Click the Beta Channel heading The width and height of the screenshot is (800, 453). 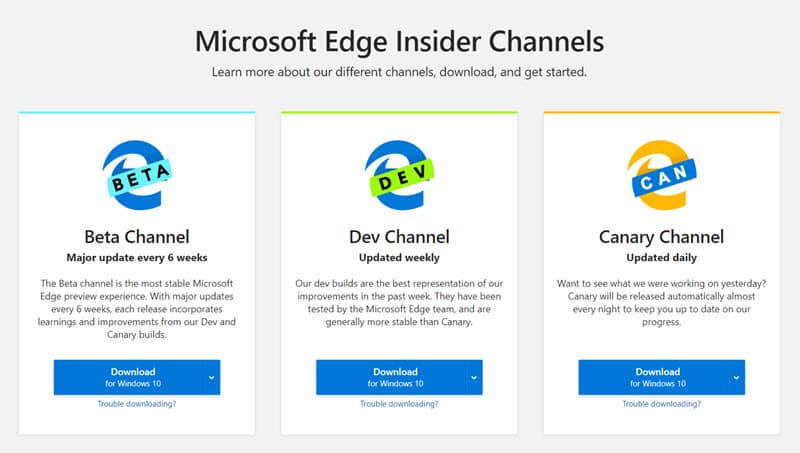(137, 237)
